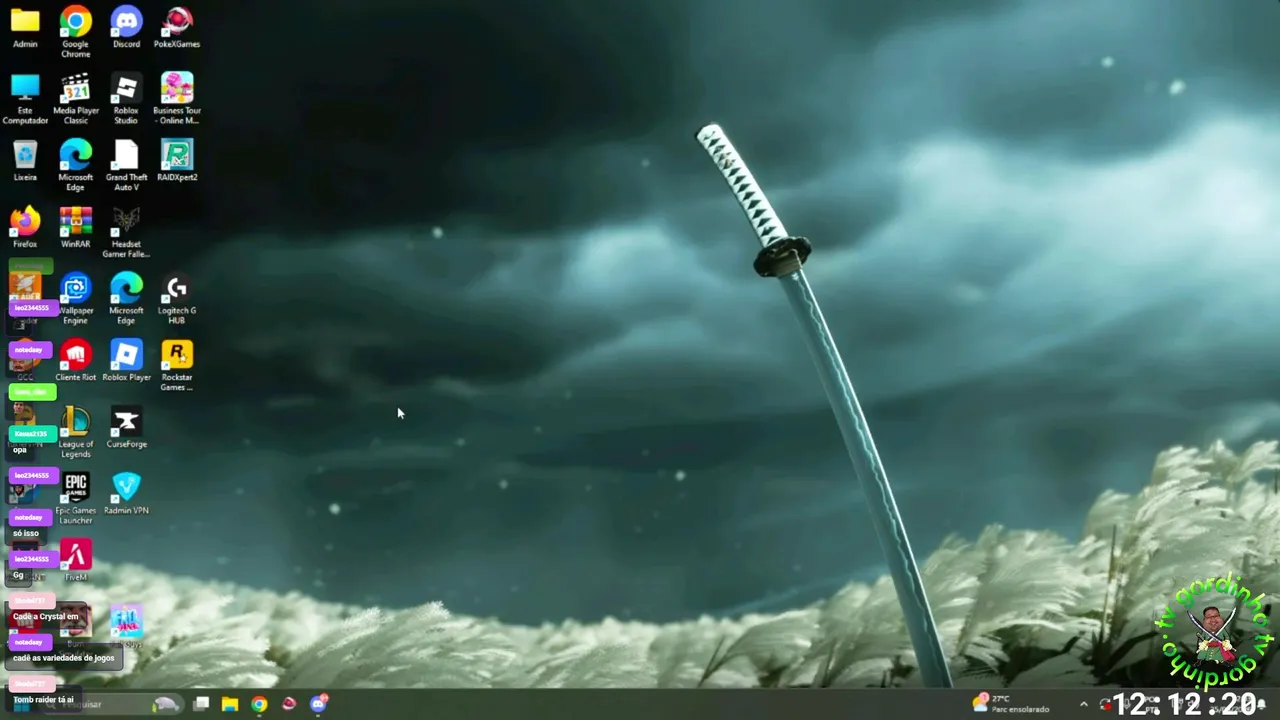Open the Cliente Riot desktop shortcut
Viewport: 1280px width, 720px height.
point(76,361)
